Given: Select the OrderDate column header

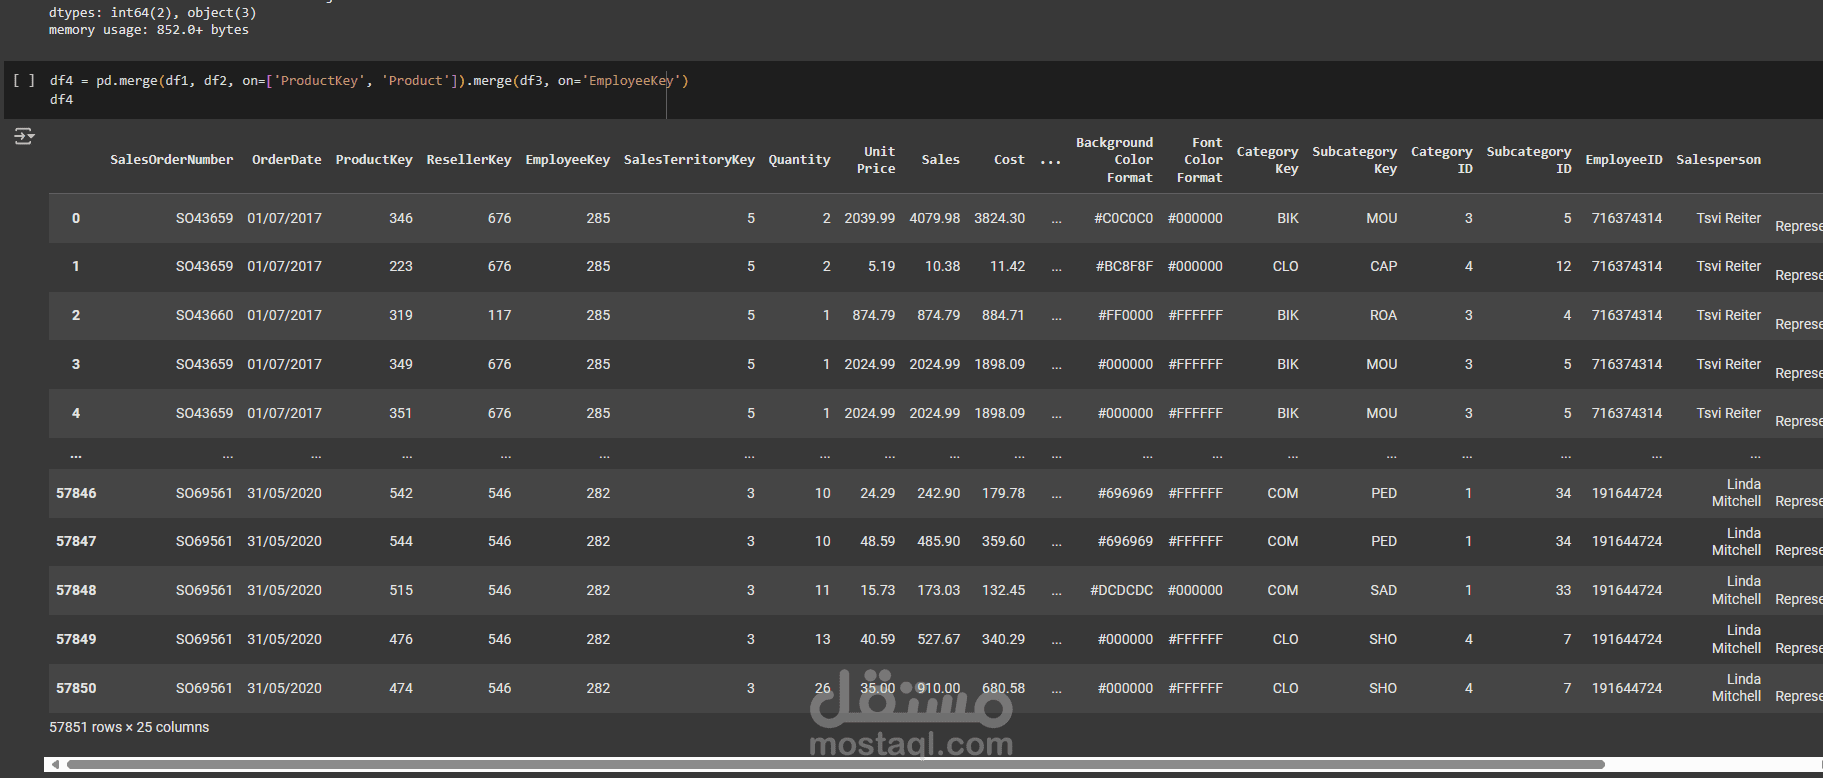Looking at the screenshot, I should pyautogui.click(x=286, y=160).
